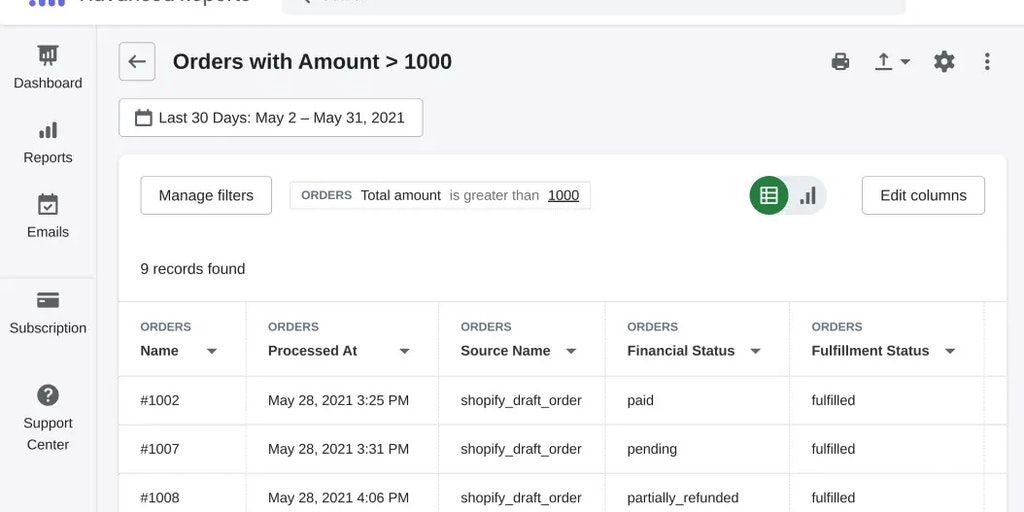Image resolution: width=1024 pixels, height=512 pixels.
Task: Open the export upload menu
Action: pyautogui.click(x=892, y=62)
